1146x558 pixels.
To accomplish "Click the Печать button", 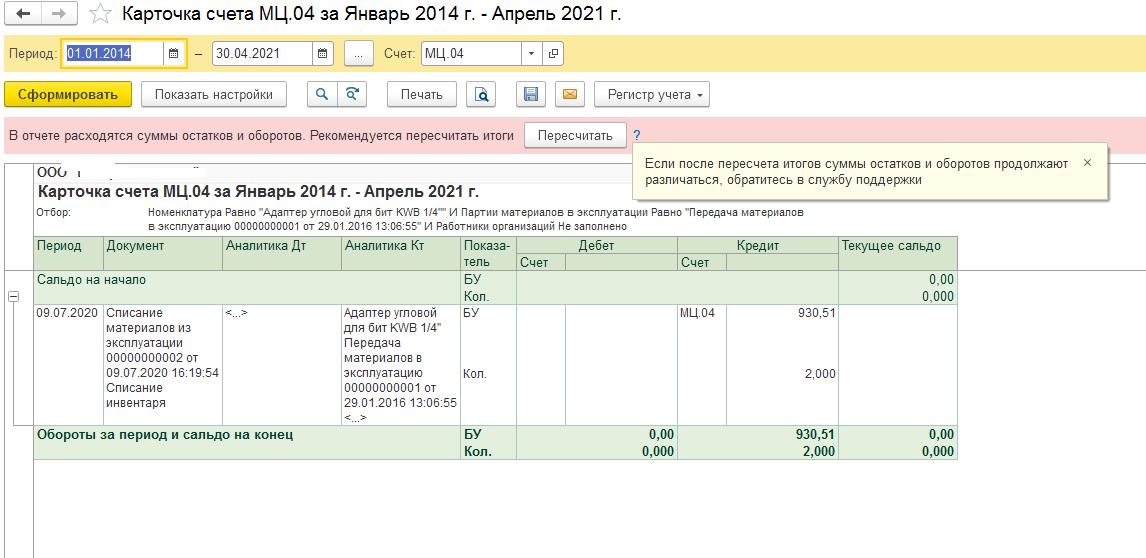I will point(422,94).
